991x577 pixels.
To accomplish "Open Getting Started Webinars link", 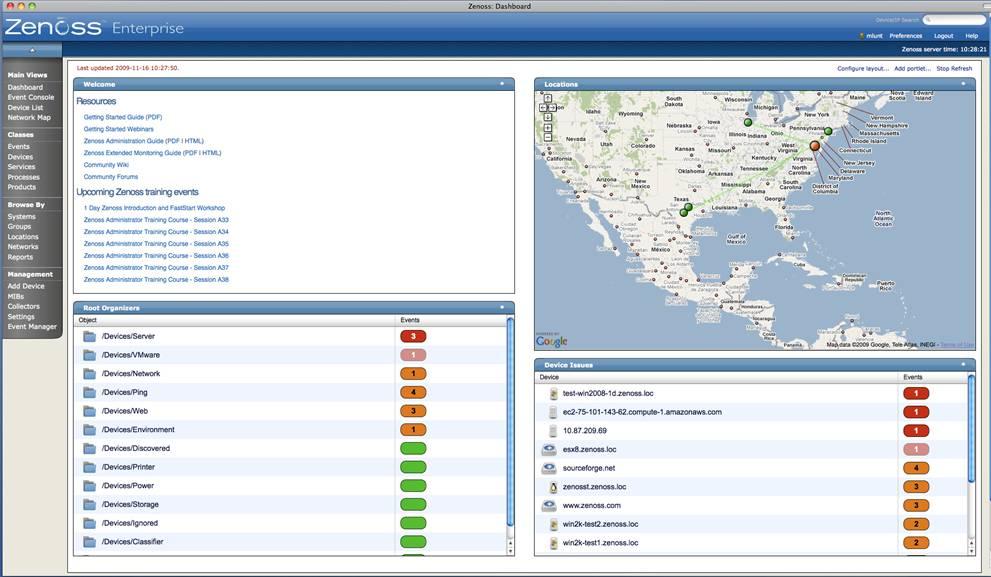I will (x=118, y=129).
